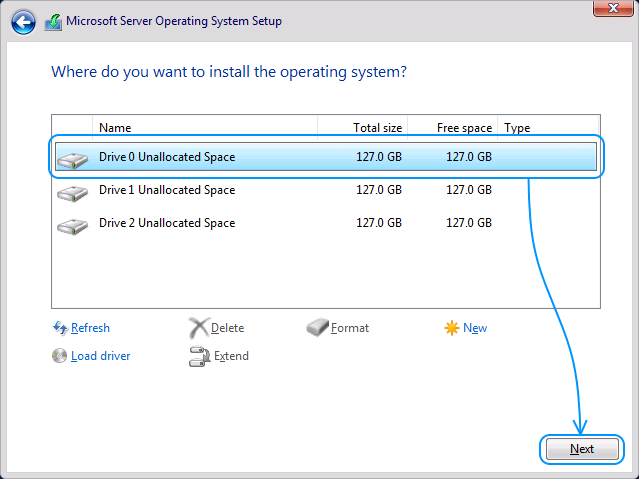
Task: Click Drive 0 free space value
Action: point(469,157)
